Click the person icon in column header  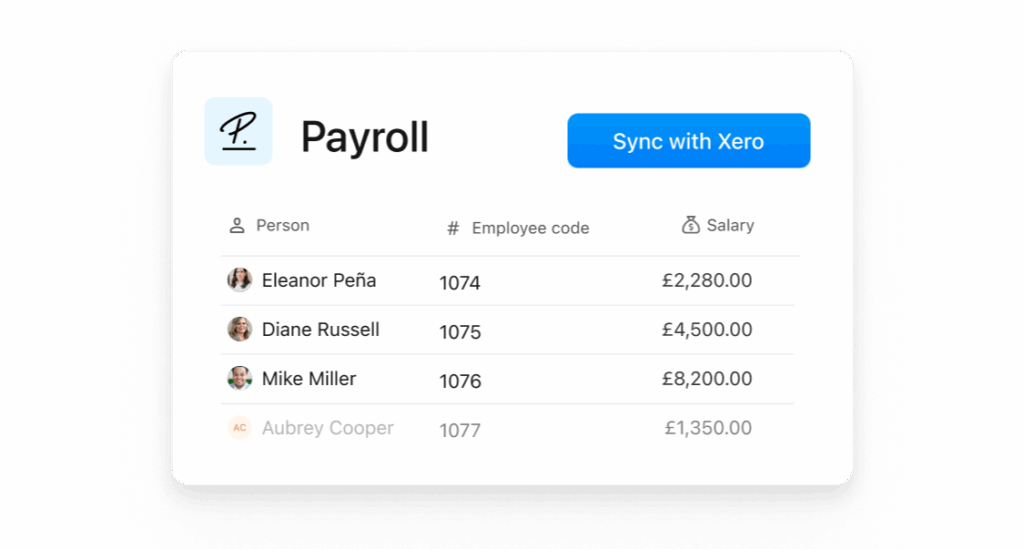point(236,225)
